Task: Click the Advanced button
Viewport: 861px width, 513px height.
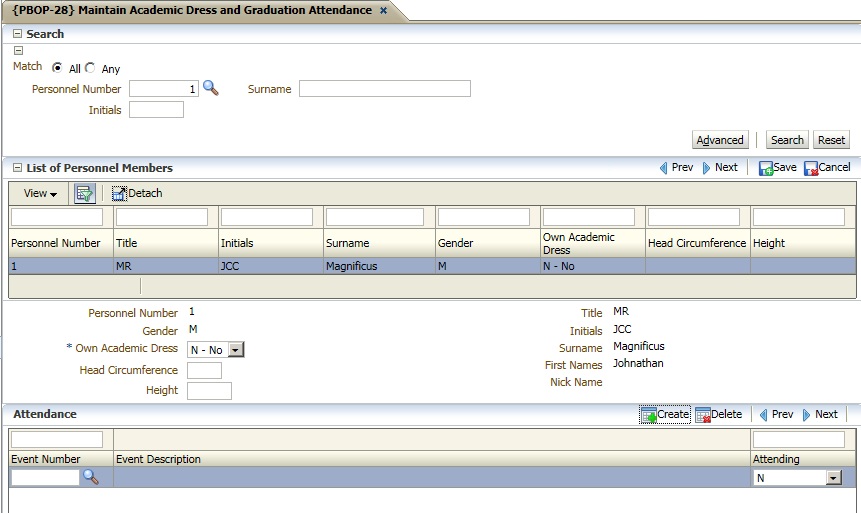Action: pos(720,140)
